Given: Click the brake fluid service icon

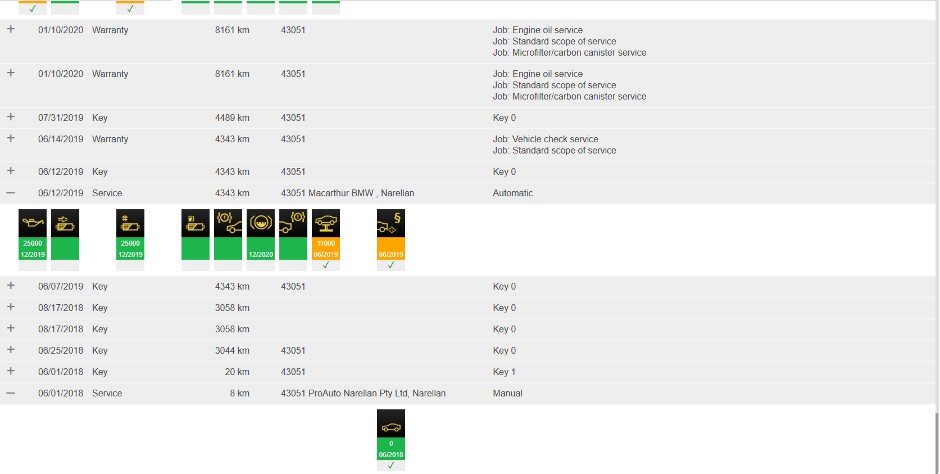Looking at the screenshot, I should point(261,223).
